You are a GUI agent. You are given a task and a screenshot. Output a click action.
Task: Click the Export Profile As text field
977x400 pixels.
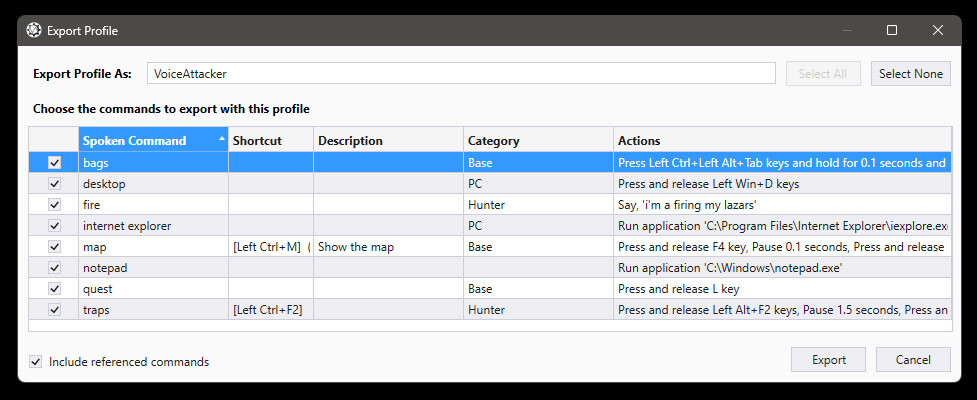click(460, 74)
